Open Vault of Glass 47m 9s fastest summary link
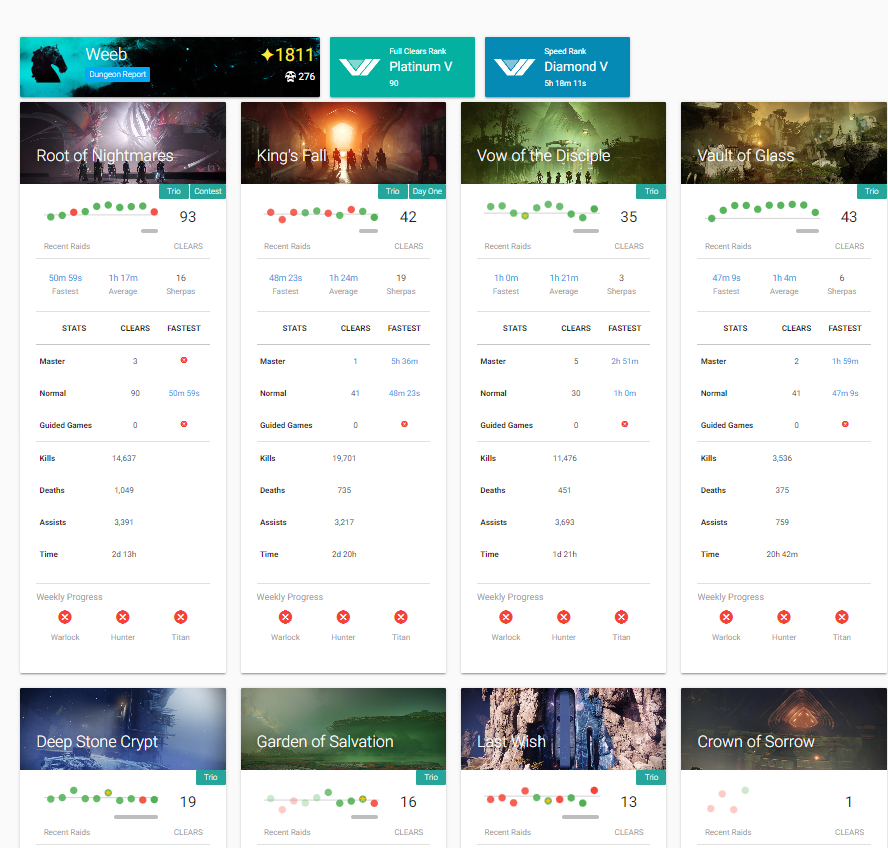 point(726,278)
